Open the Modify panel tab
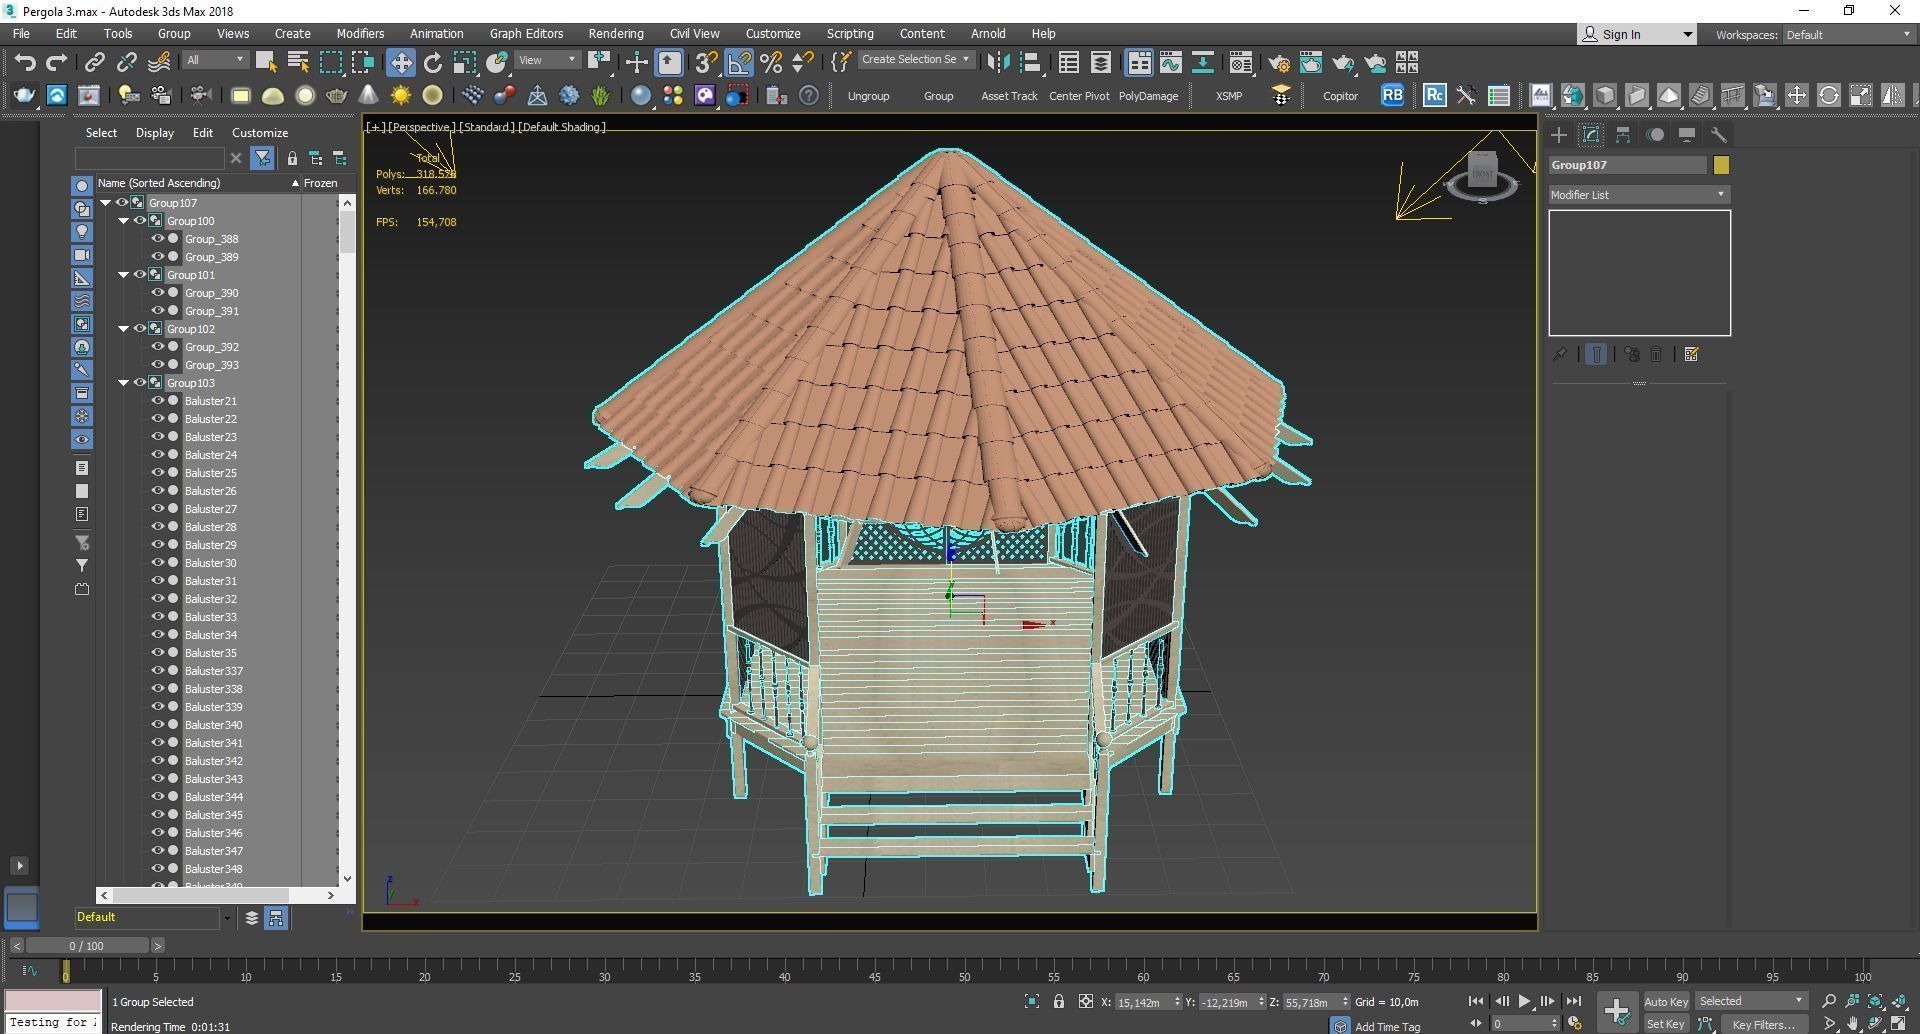This screenshot has height=1034, width=1920. coord(1590,135)
